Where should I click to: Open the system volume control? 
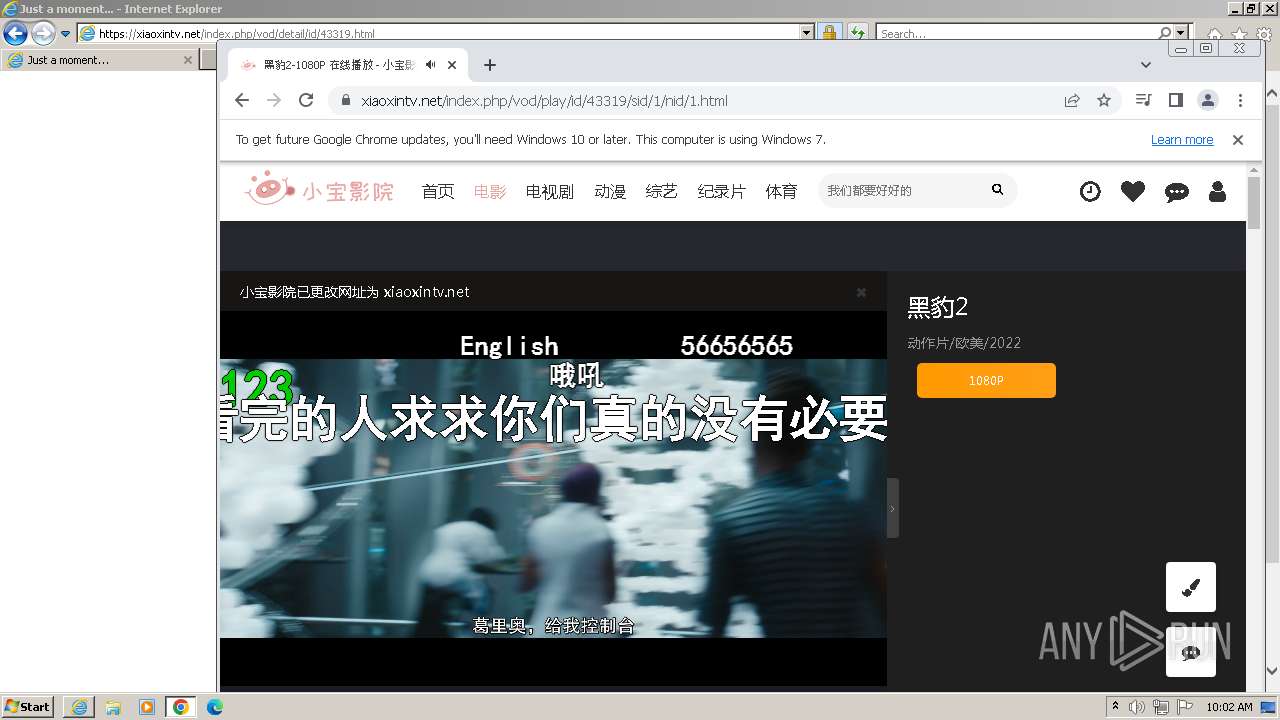[x=1138, y=707]
